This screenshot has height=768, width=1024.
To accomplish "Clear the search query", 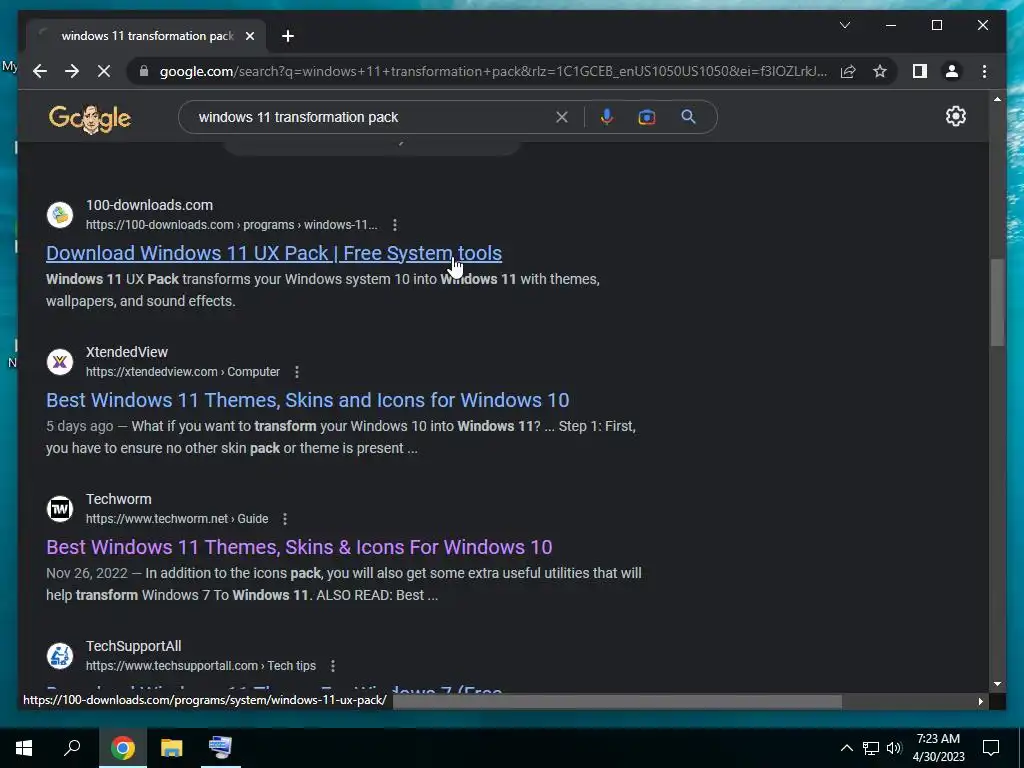I will pyautogui.click(x=562, y=117).
